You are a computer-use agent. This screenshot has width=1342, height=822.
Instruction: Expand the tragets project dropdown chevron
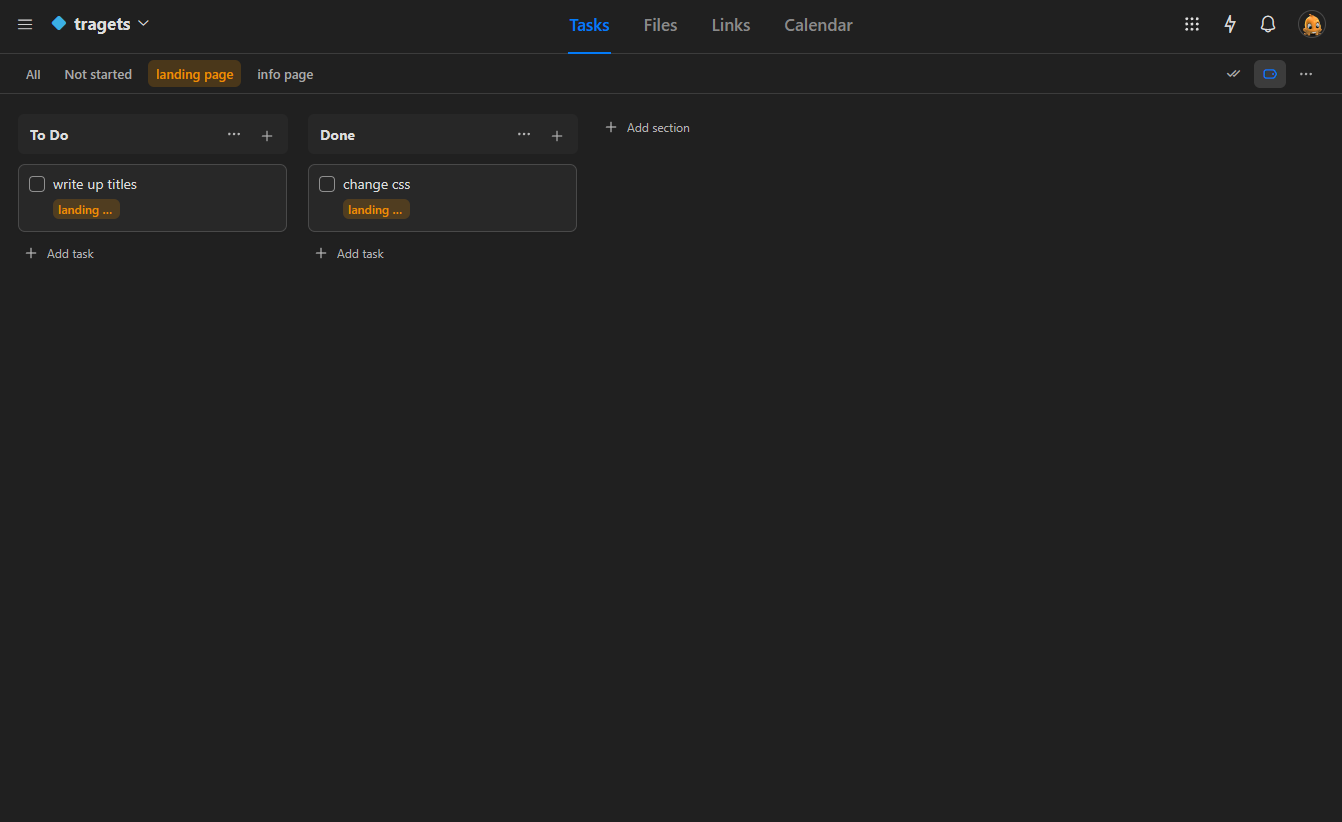pyautogui.click(x=144, y=23)
